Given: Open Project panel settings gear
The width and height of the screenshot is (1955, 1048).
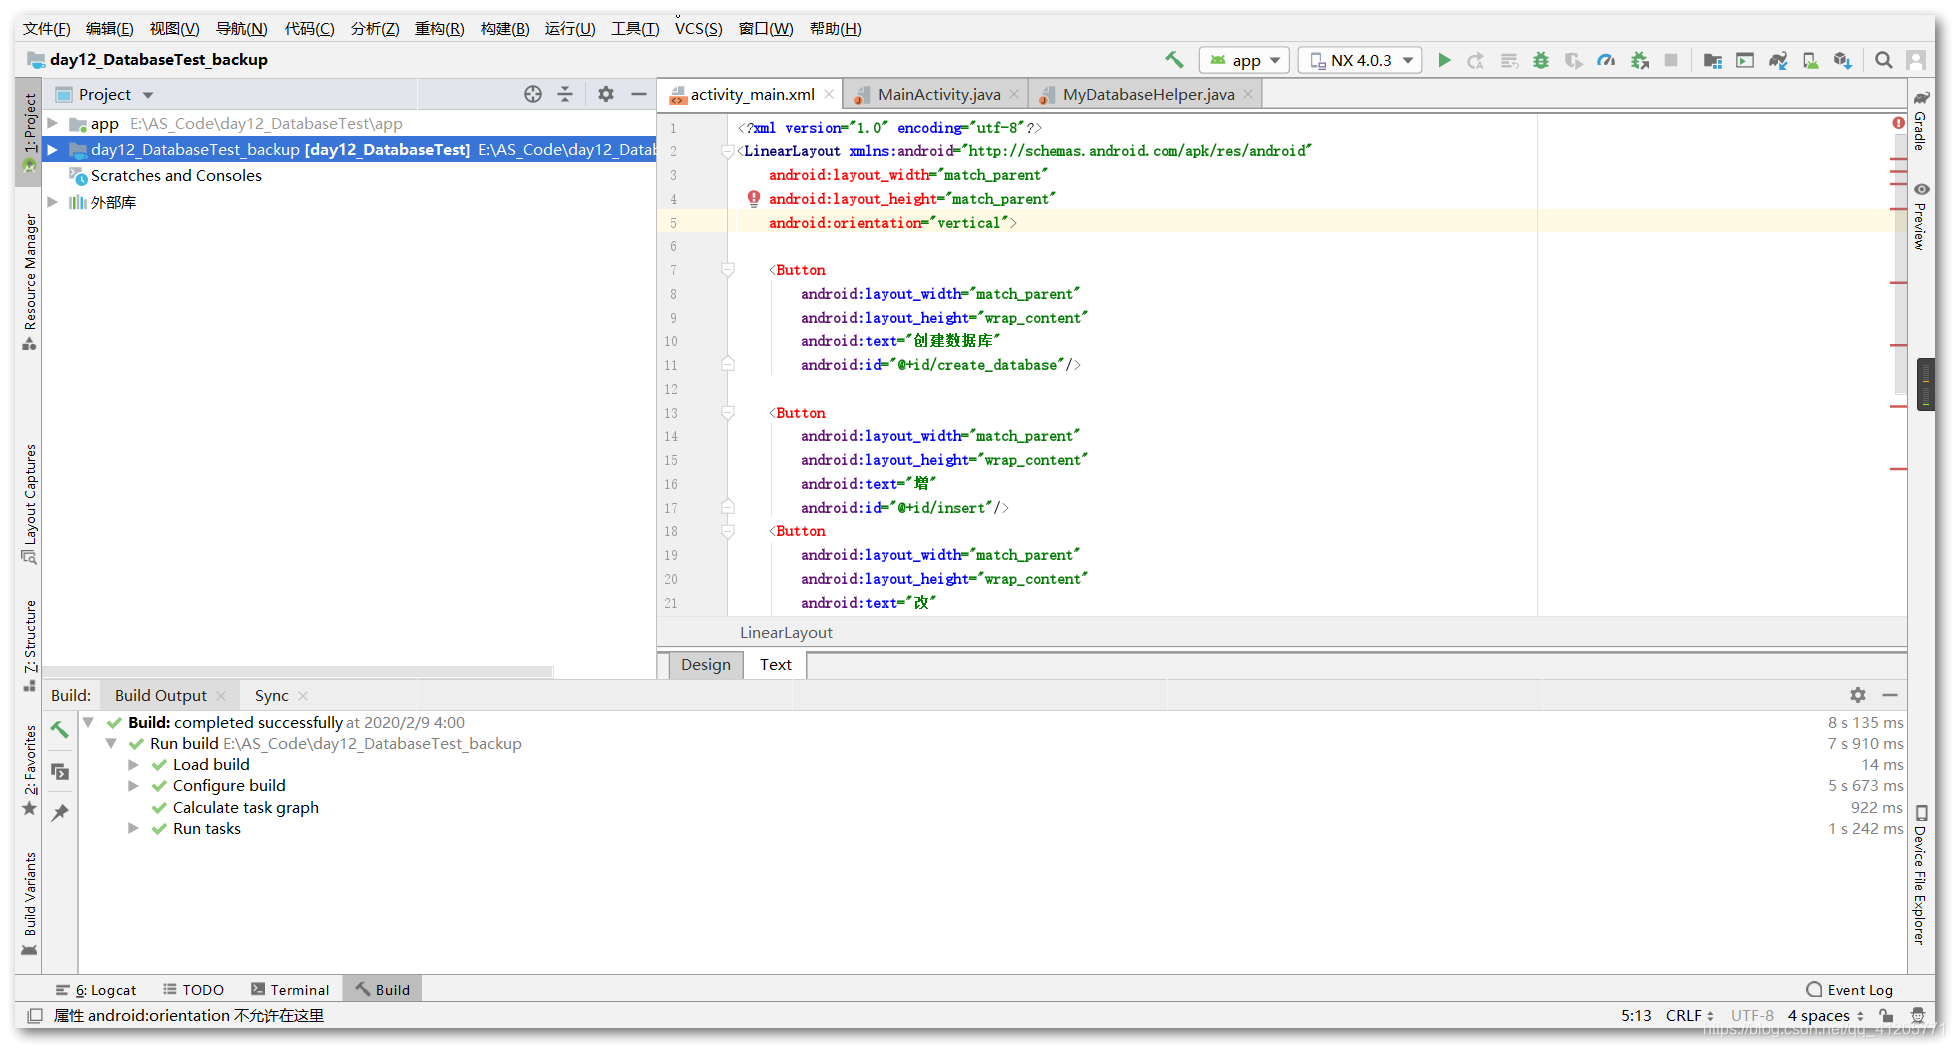Looking at the screenshot, I should [606, 94].
